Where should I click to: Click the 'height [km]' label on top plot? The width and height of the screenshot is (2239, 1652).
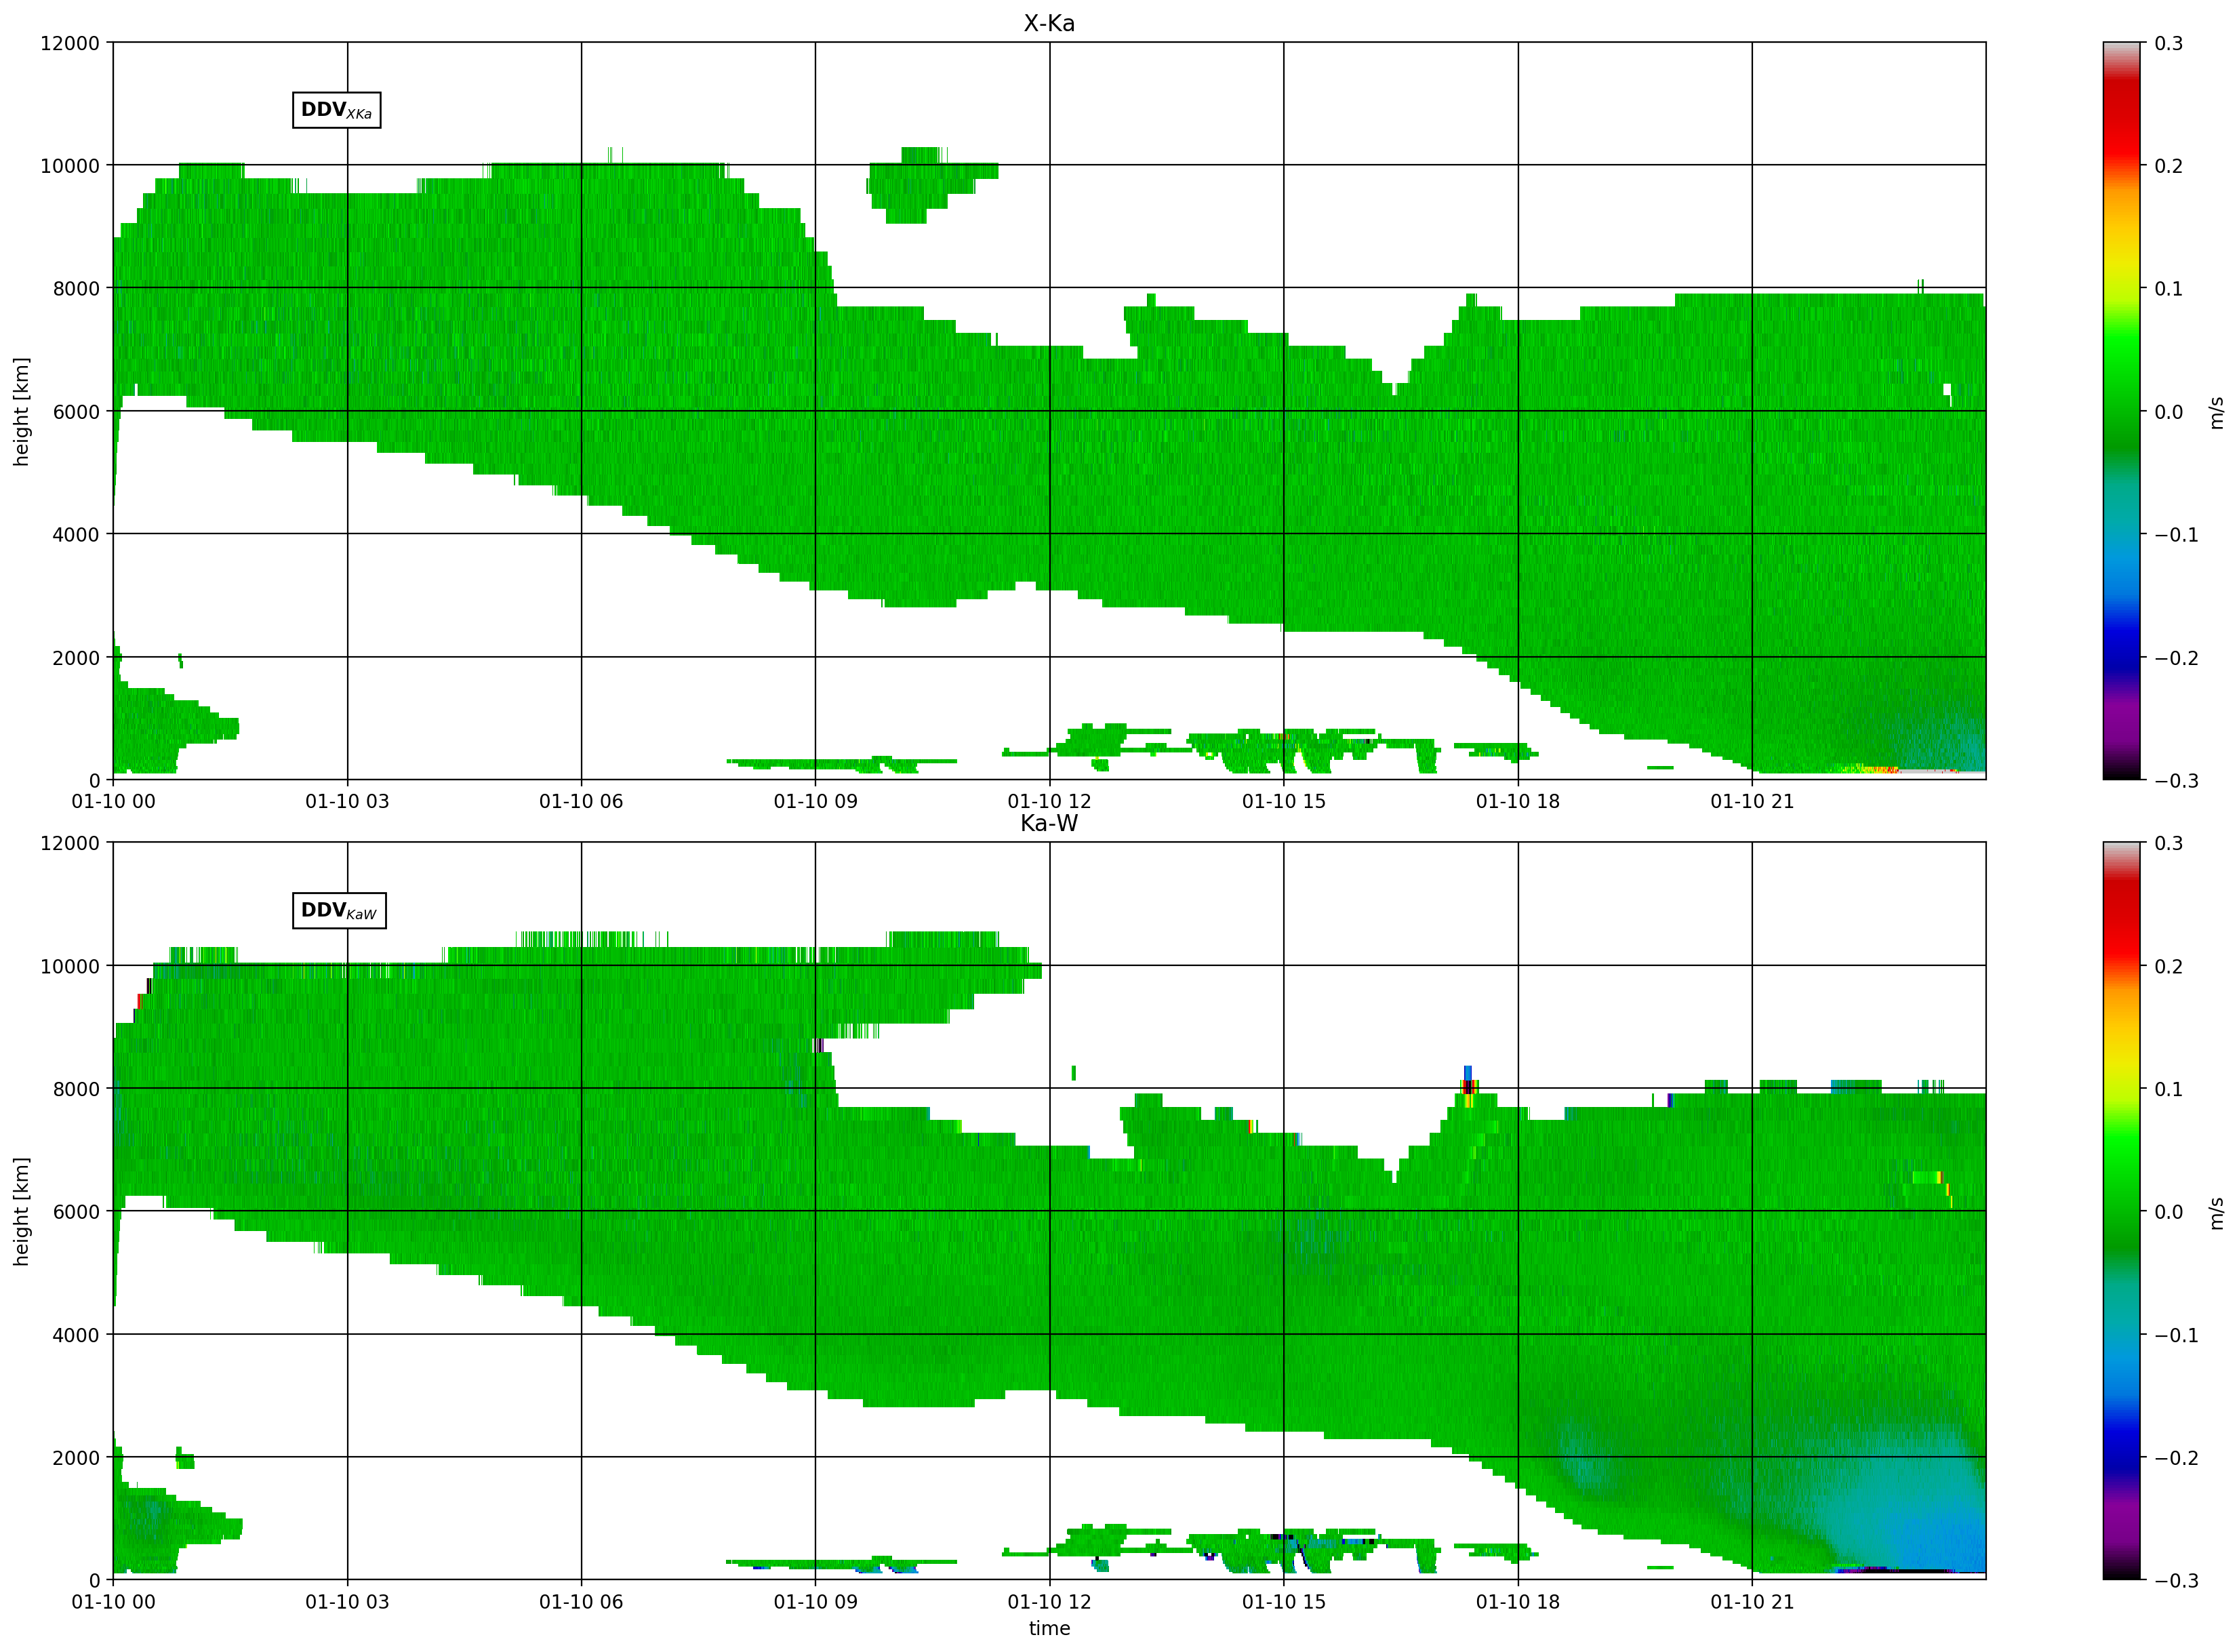21,411
